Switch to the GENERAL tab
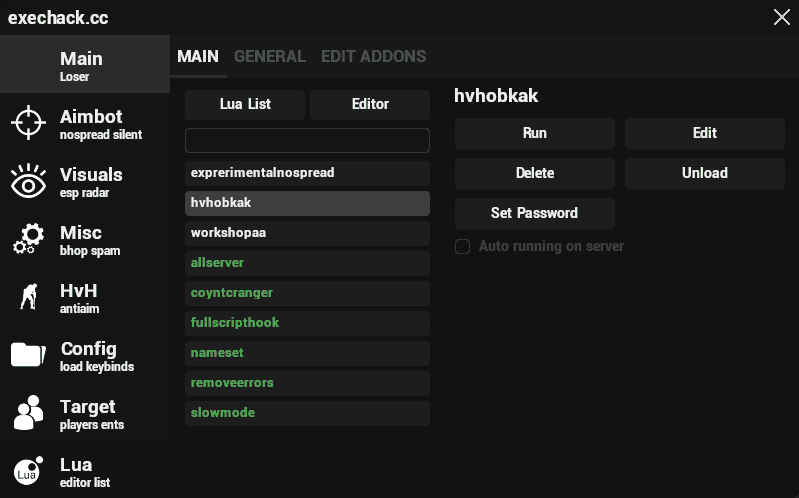Image resolution: width=799 pixels, height=498 pixels. pyautogui.click(x=269, y=57)
